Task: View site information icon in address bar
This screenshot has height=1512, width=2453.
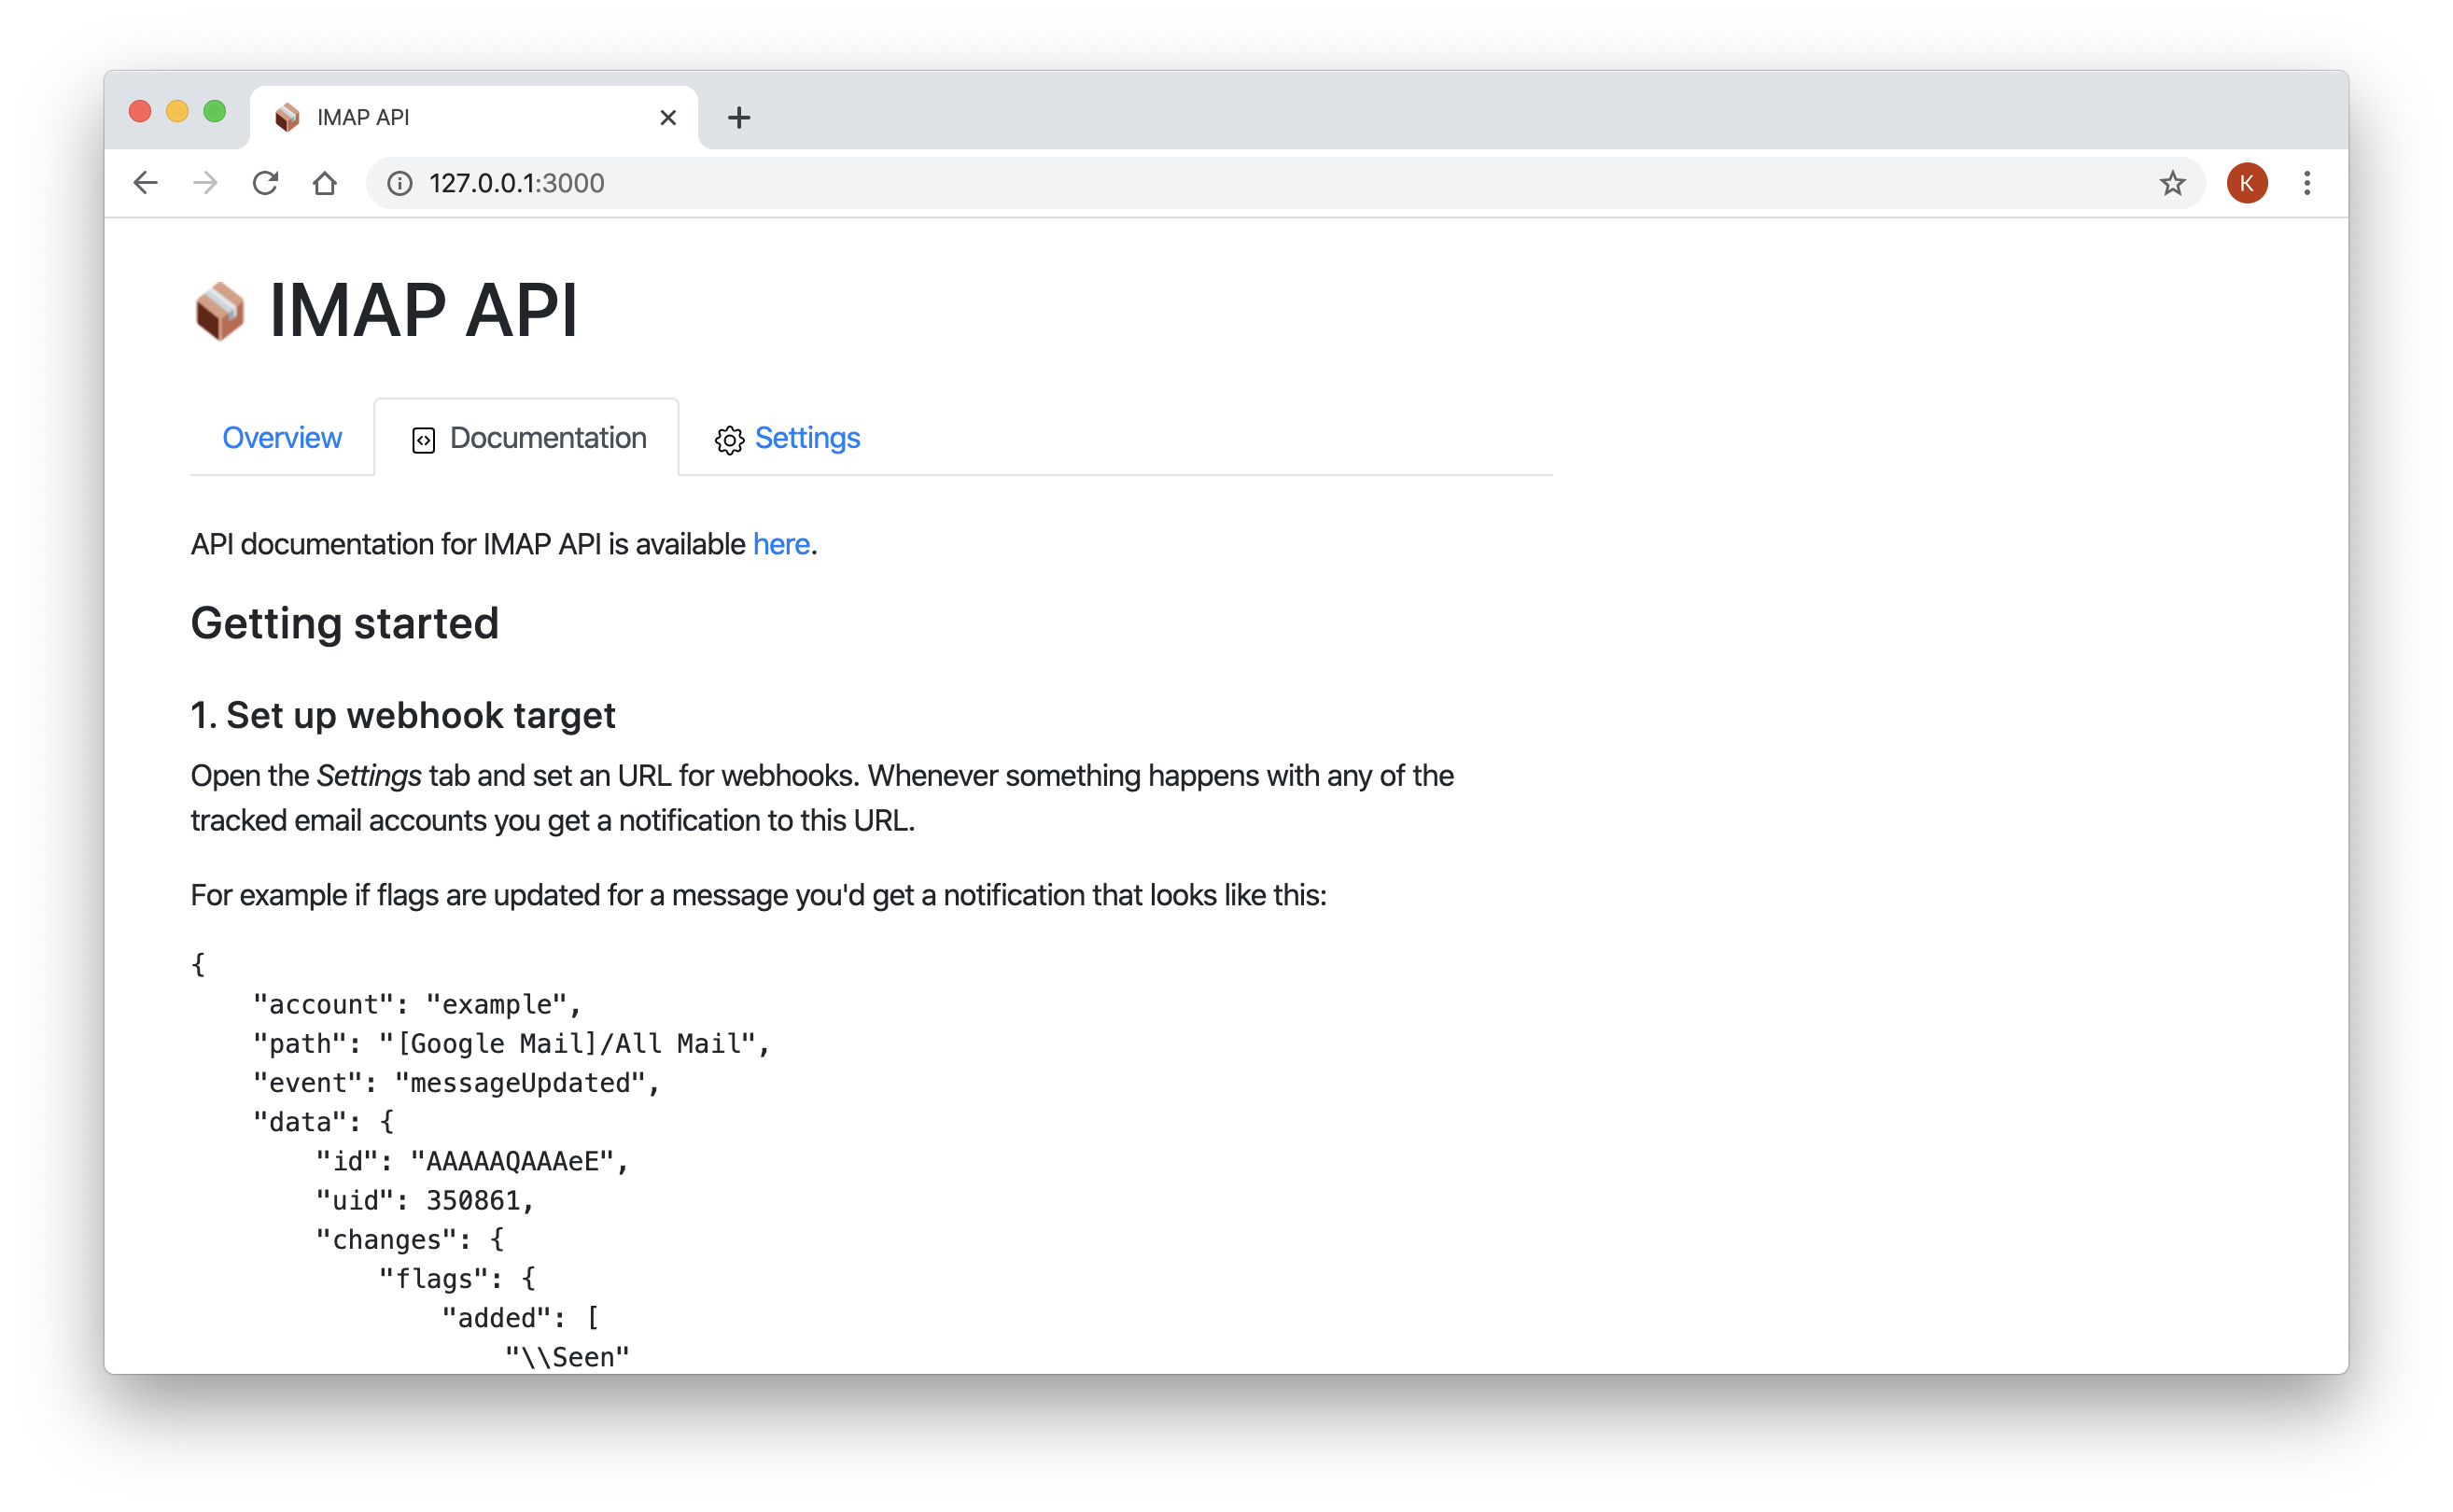Action: (x=400, y=183)
